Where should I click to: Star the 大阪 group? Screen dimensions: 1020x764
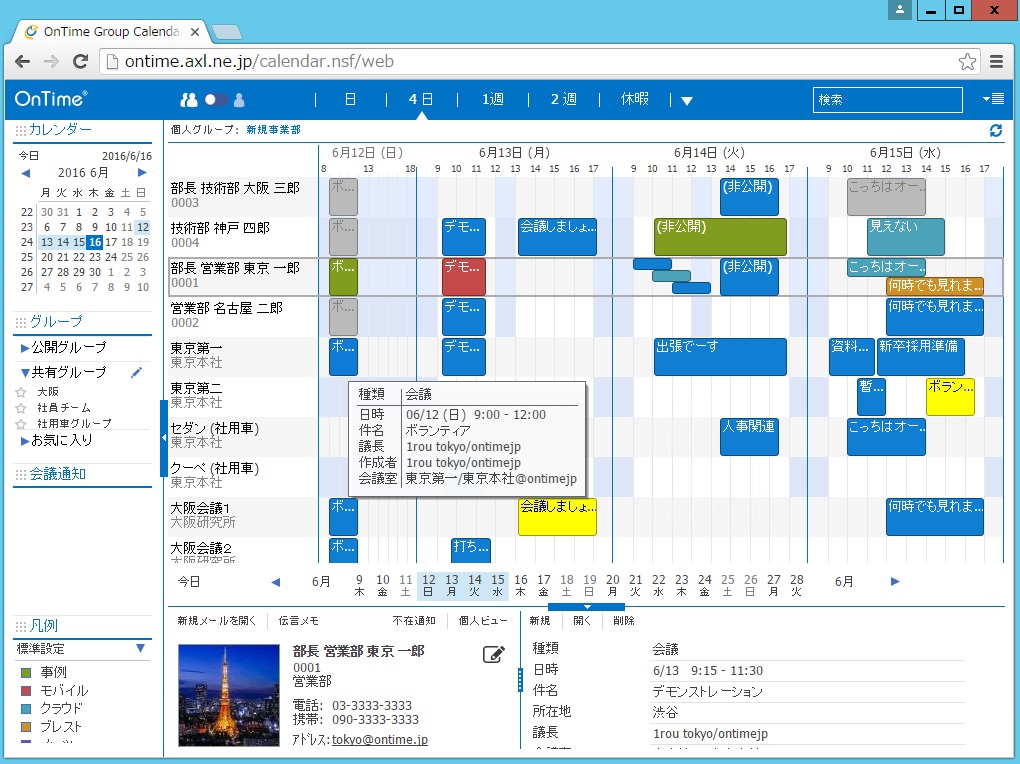tap(21, 392)
